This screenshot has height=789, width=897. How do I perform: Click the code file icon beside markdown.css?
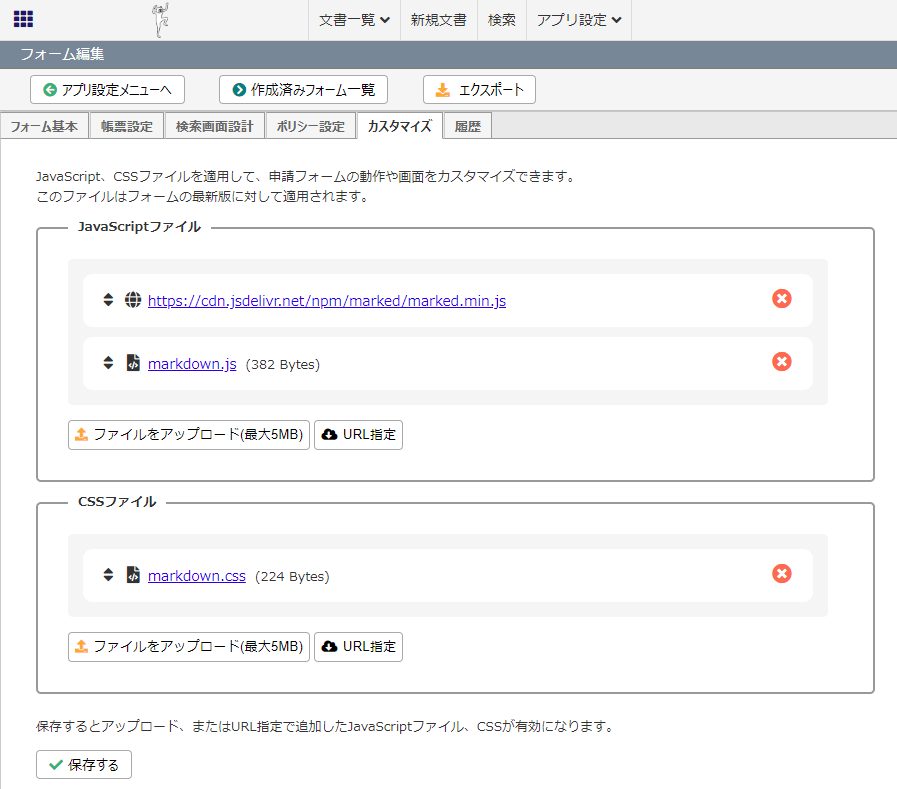tap(133, 574)
